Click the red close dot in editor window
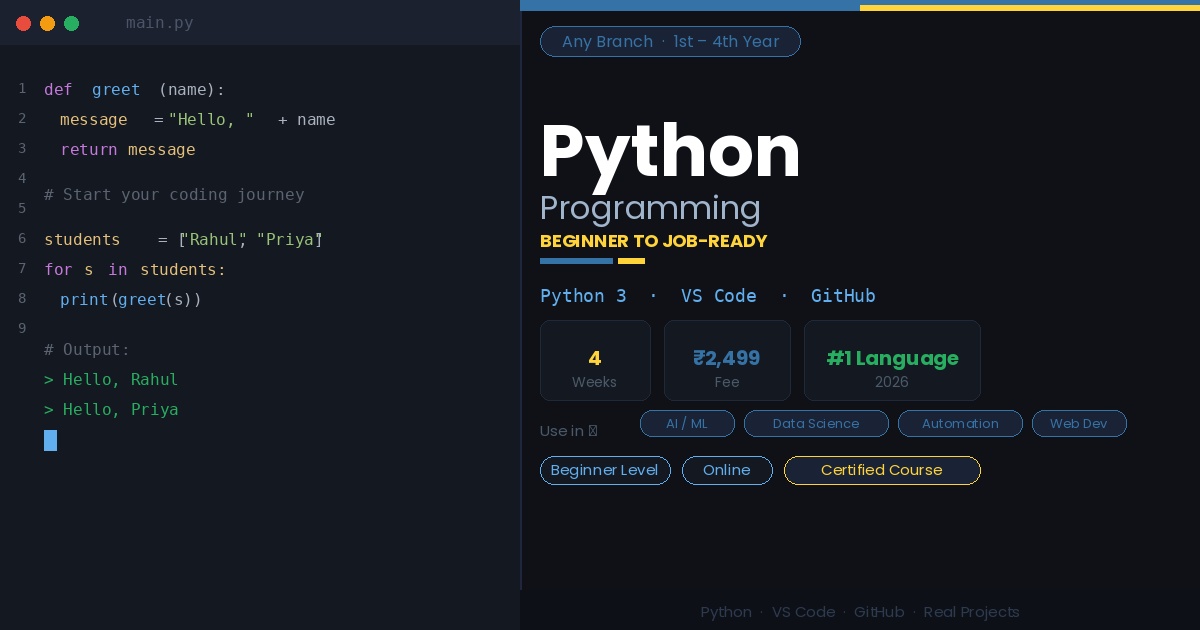Image resolution: width=1200 pixels, height=630 pixels. [24, 23]
